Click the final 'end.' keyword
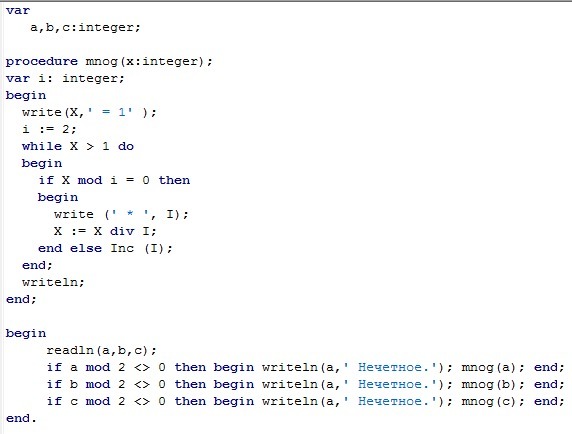This screenshot has width=572, height=434. [x=21, y=418]
